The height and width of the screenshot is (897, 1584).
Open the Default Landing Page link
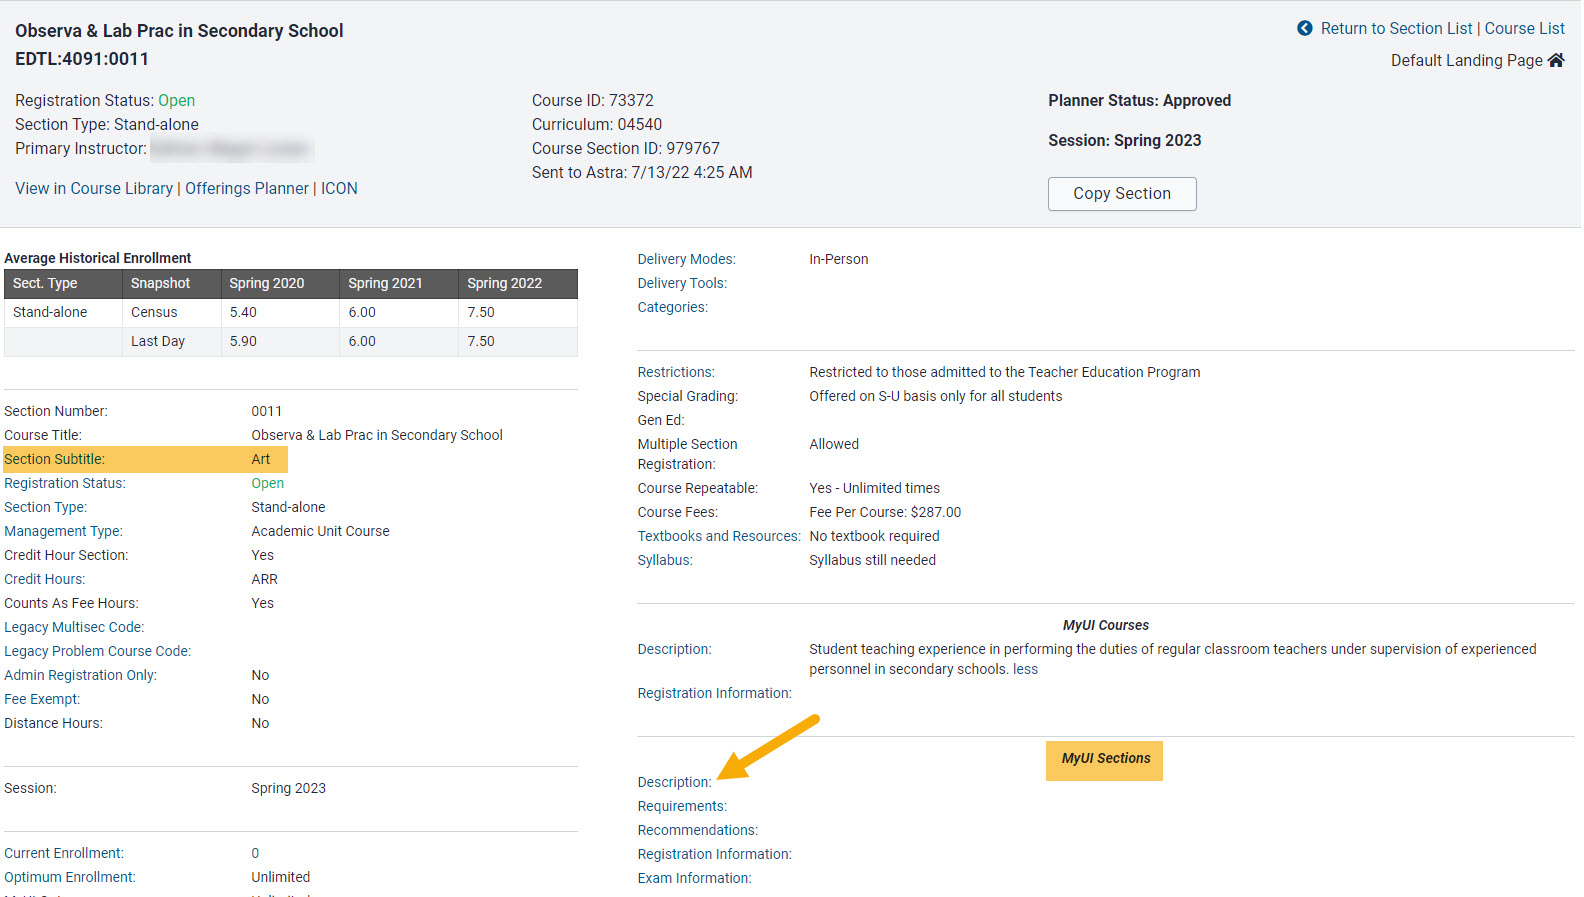click(x=1466, y=60)
